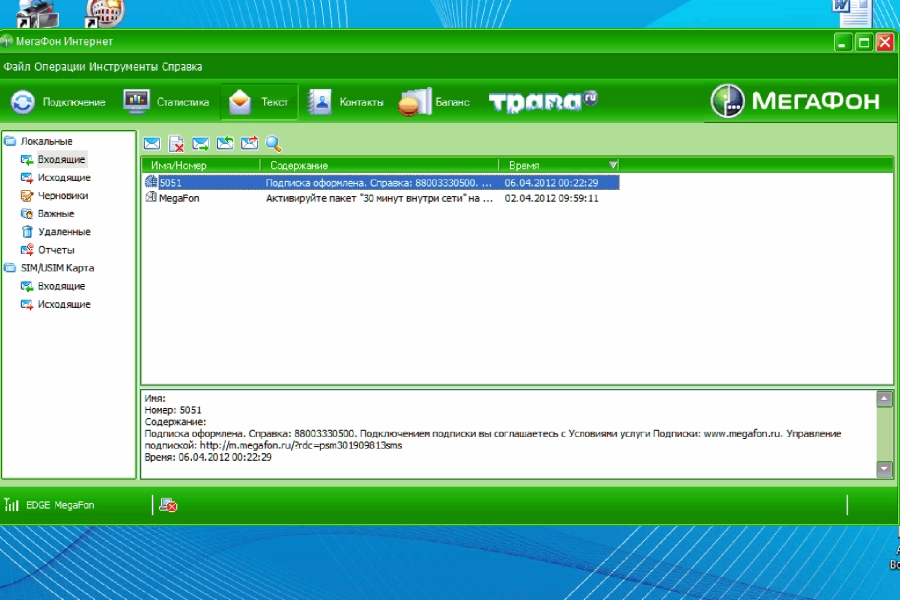
Task: Open the Операции menu
Action: (60, 67)
